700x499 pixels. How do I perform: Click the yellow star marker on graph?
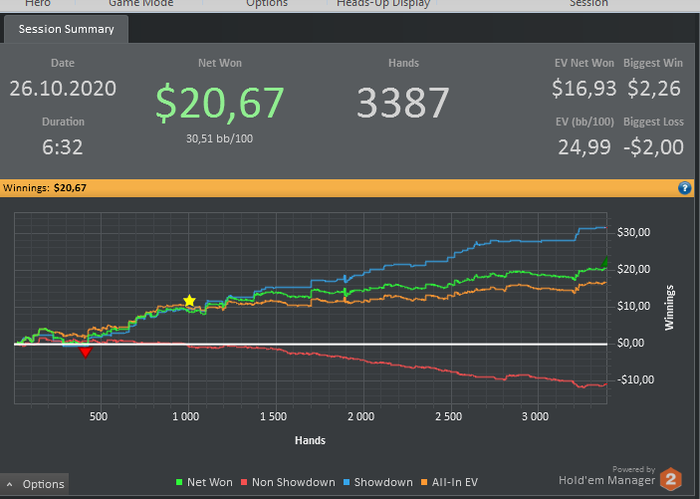tap(190, 300)
